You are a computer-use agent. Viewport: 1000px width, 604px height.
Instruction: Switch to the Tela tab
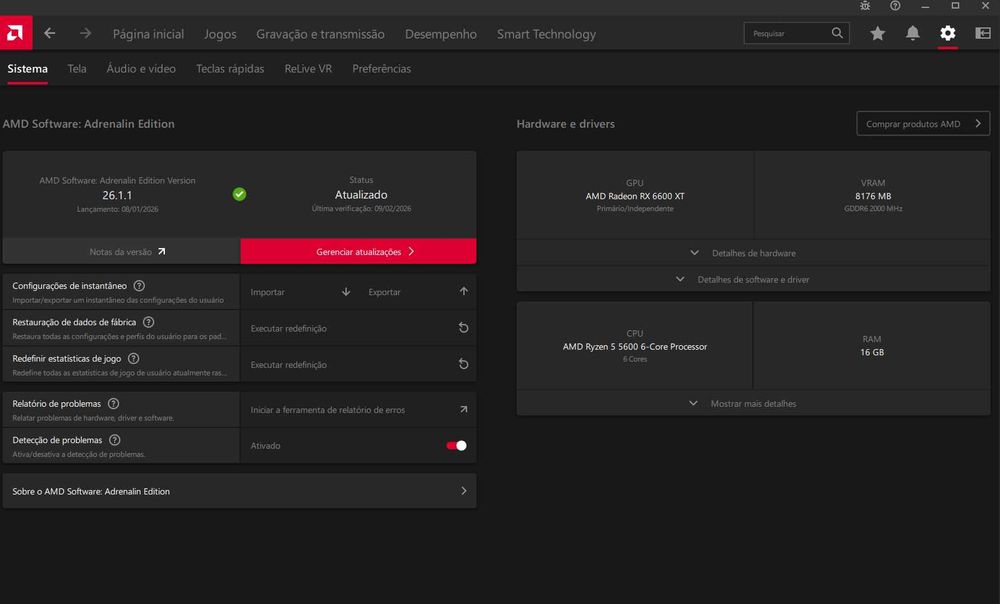pyautogui.click(x=77, y=68)
